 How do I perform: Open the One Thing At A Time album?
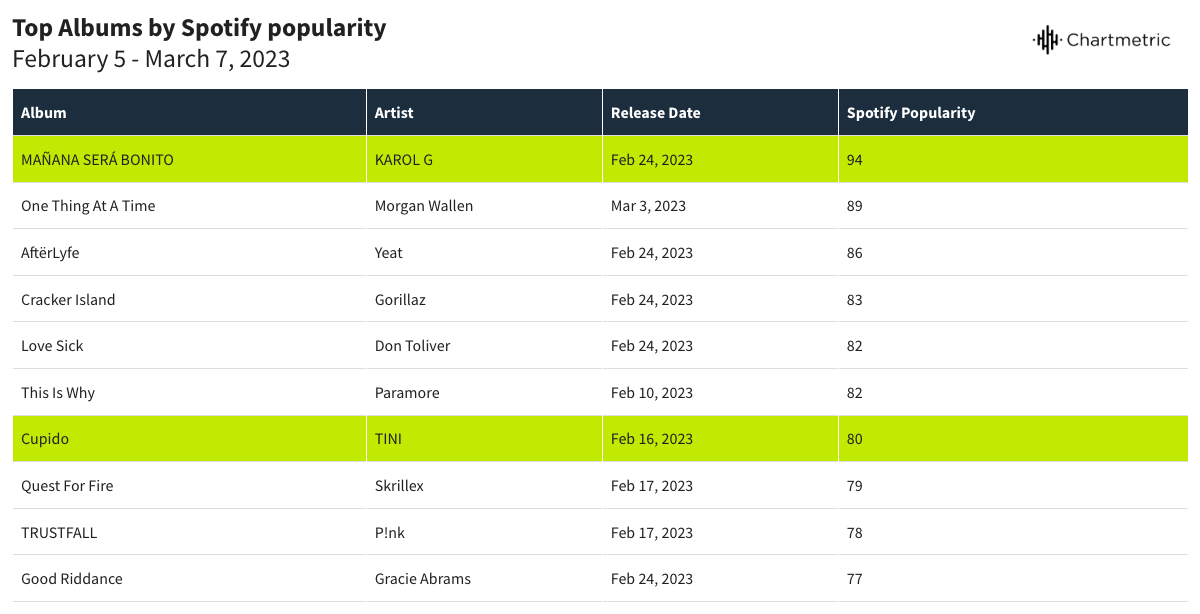click(x=88, y=206)
